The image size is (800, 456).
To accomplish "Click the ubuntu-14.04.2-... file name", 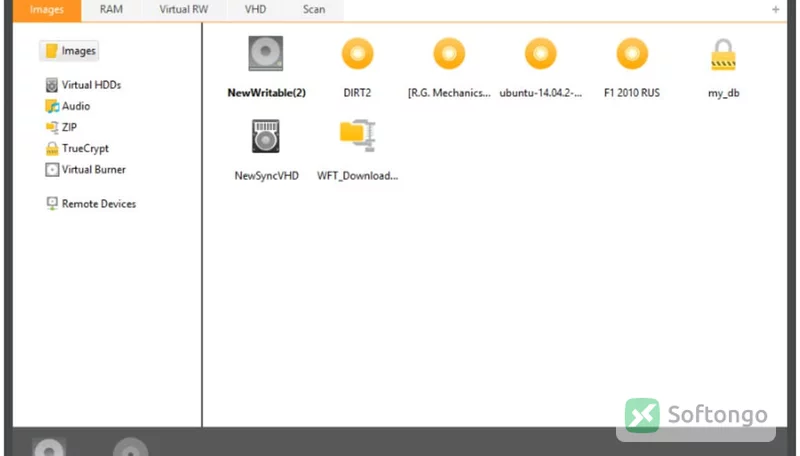I will tap(540, 93).
